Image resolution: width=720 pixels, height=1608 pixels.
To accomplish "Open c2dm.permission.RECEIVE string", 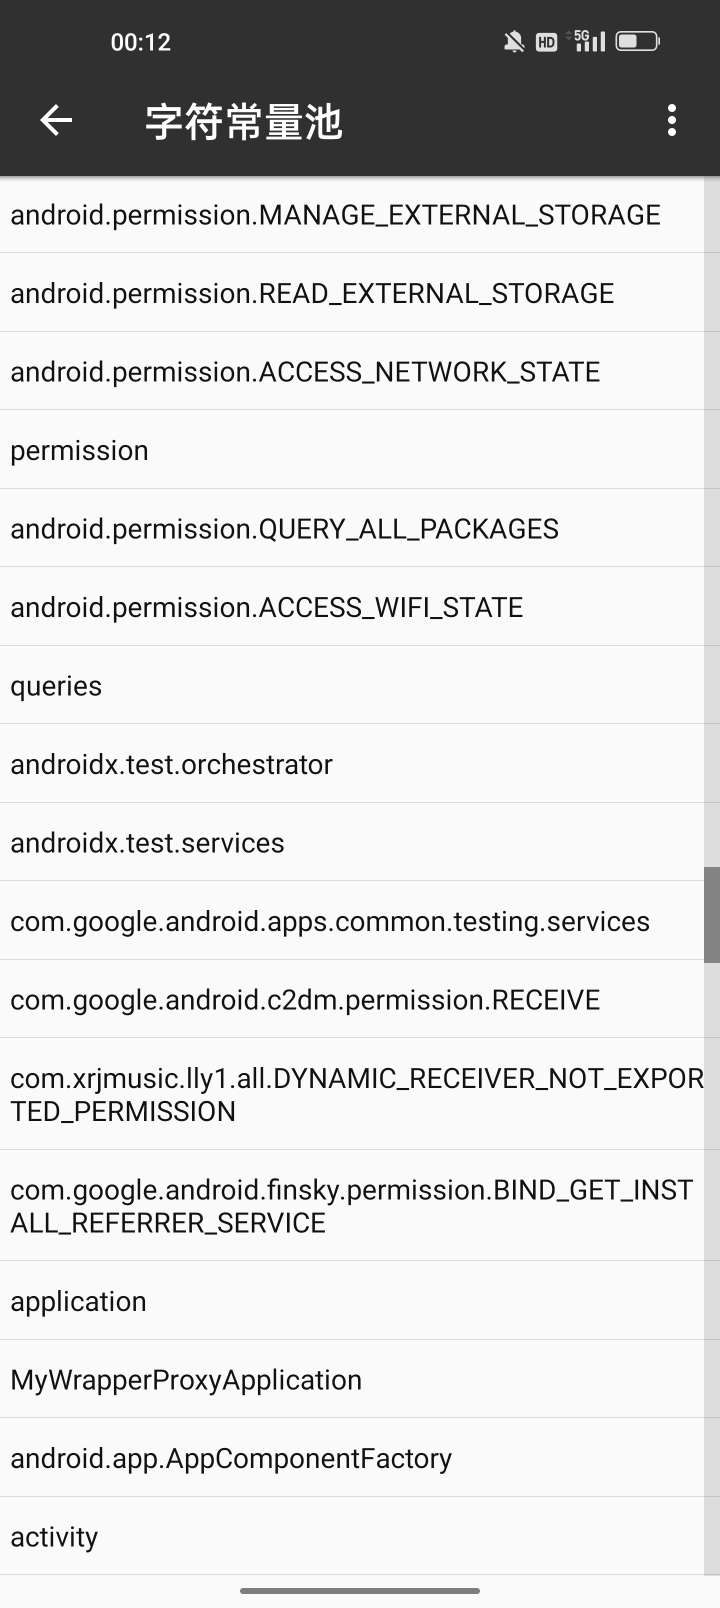I will tap(352, 999).
